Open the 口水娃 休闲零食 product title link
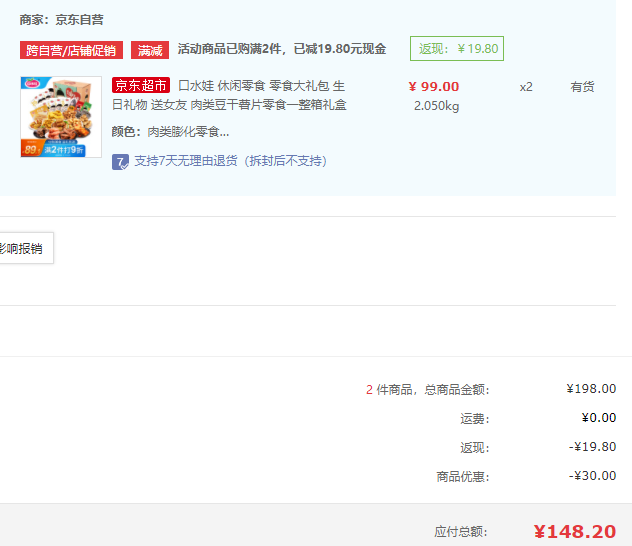Viewport: 632px width, 546px height. click(x=229, y=95)
